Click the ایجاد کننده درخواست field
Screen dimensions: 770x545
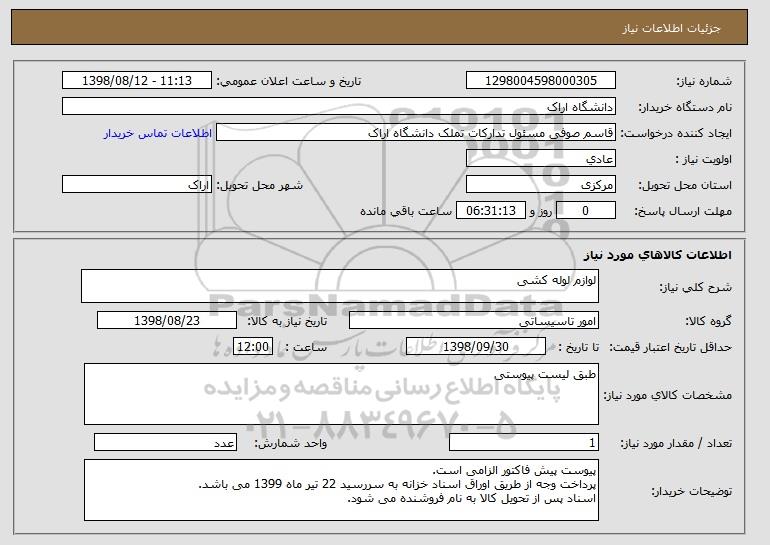(416, 133)
